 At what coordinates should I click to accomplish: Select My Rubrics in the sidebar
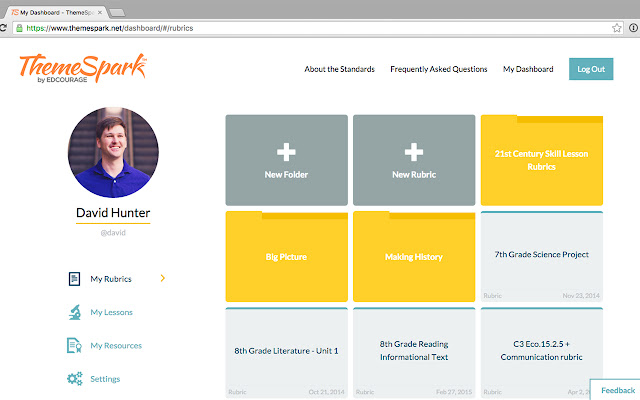coord(111,279)
